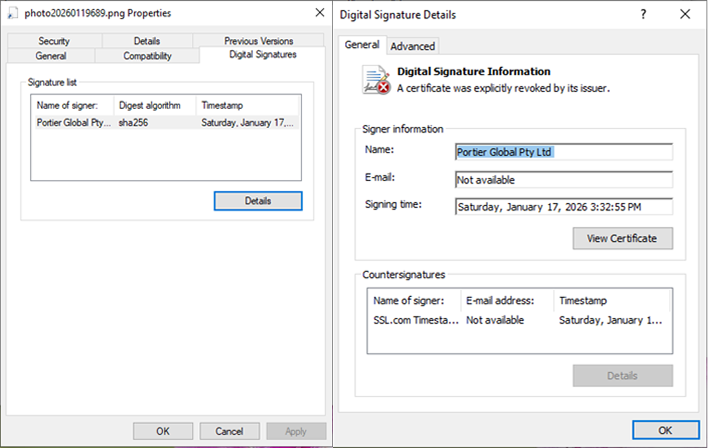
Task: Select the Portier Global Pty signature row
Action: click(x=165, y=123)
